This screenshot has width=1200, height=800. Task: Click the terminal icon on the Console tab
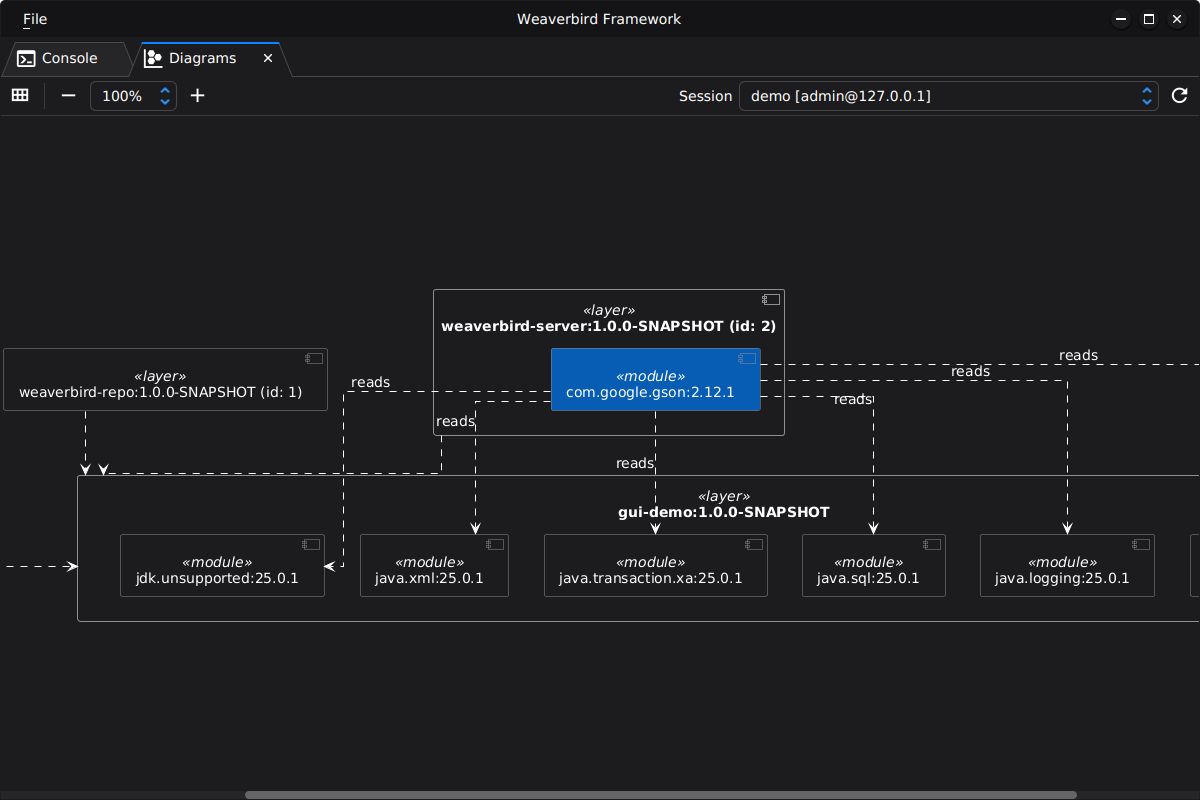click(24, 58)
